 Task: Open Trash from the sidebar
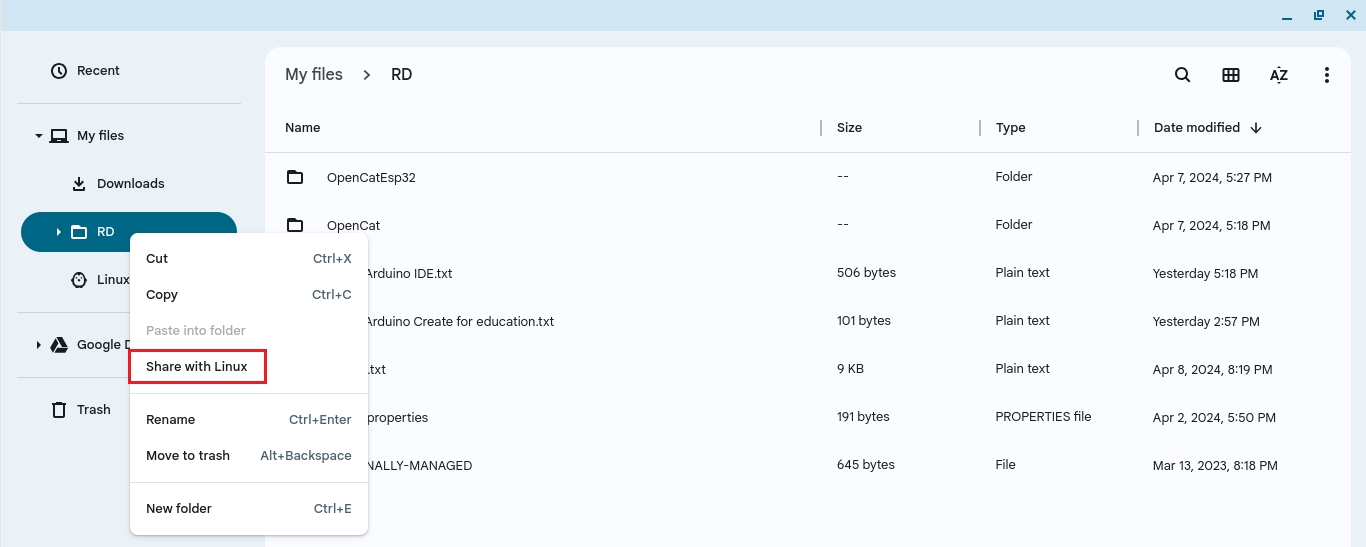[93, 409]
